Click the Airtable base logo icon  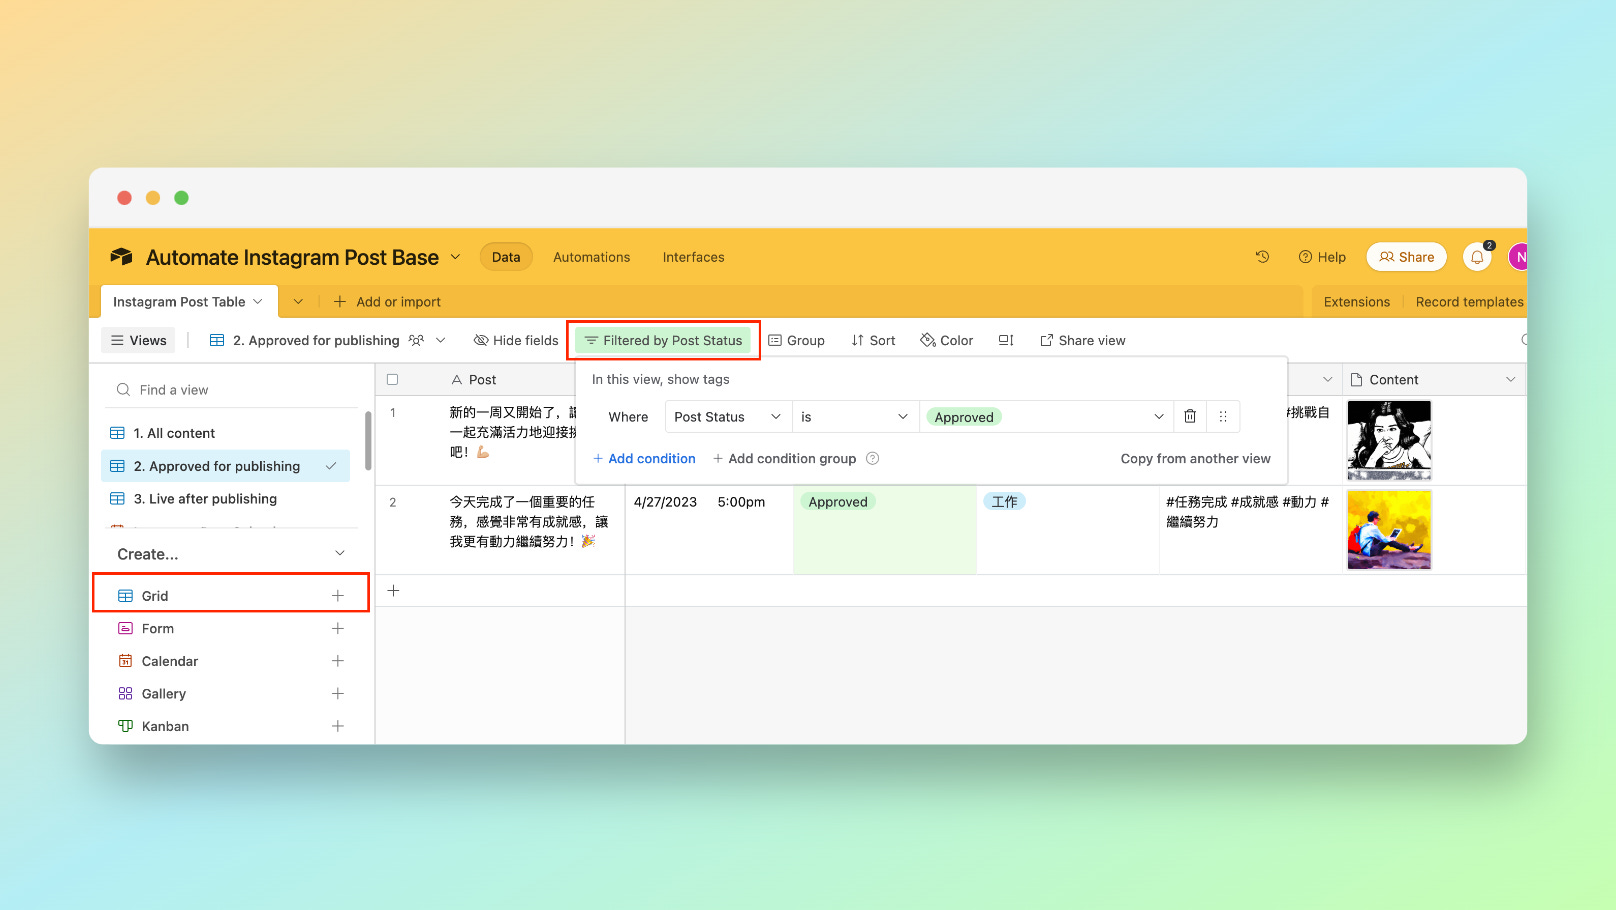(x=121, y=257)
